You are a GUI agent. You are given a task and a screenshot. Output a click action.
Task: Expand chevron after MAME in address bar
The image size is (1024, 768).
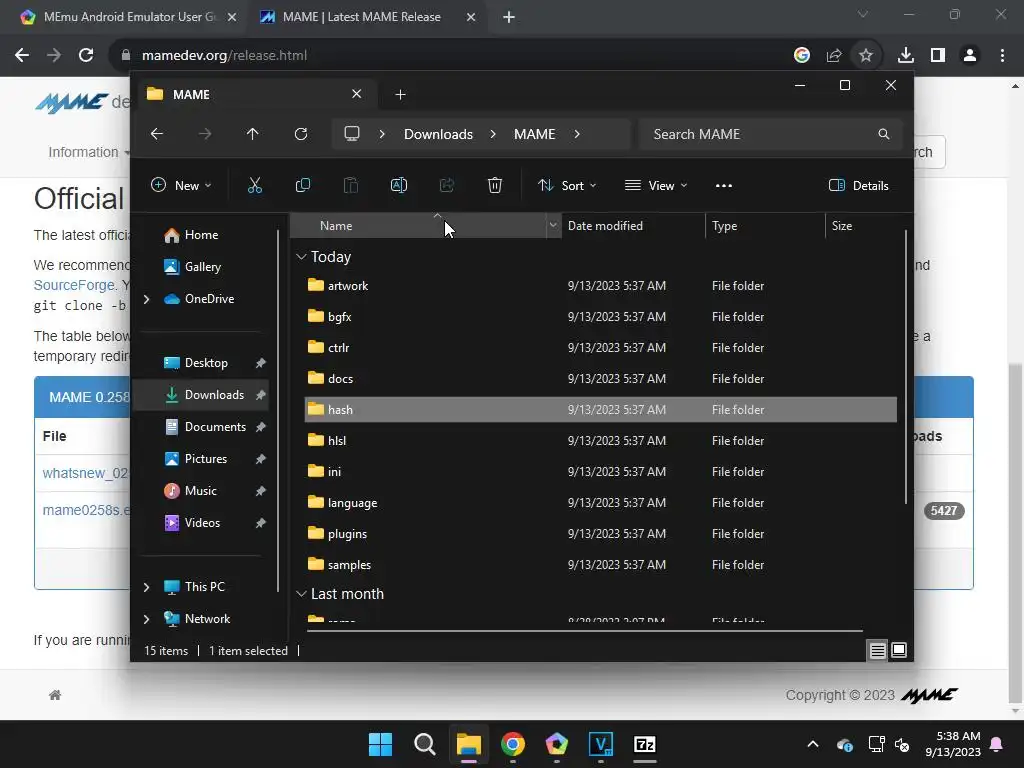coord(577,134)
